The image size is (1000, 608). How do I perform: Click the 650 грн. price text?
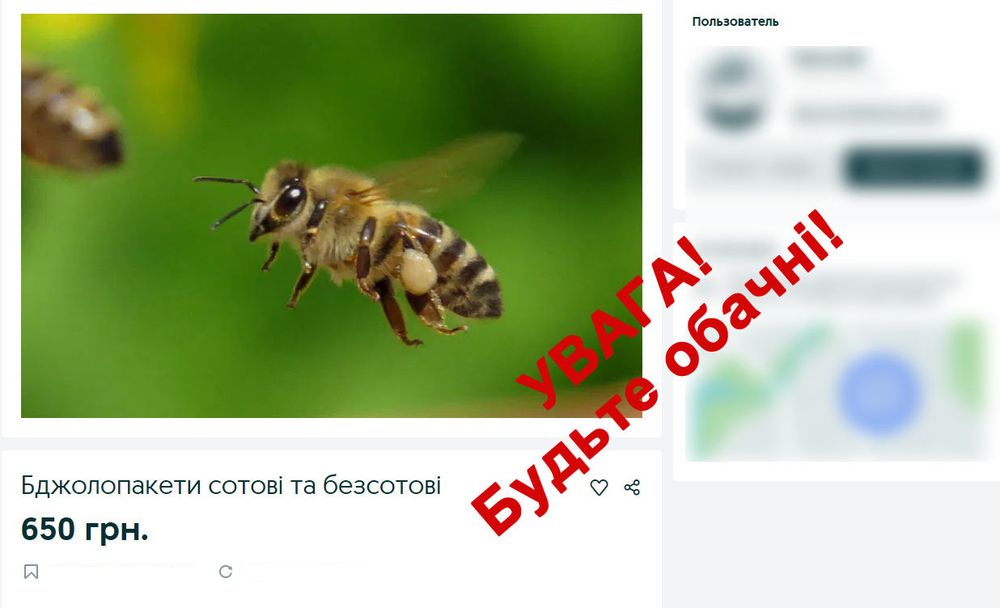point(85,529)
